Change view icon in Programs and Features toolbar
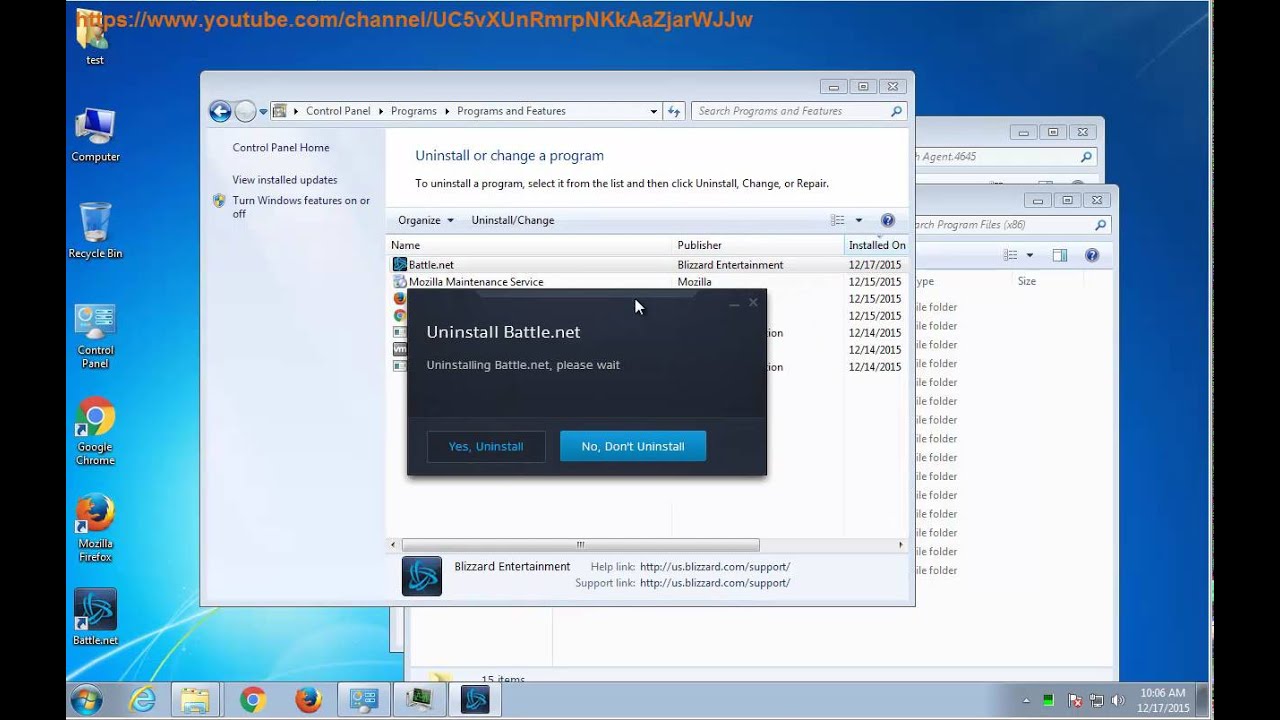 pos(838,220)
